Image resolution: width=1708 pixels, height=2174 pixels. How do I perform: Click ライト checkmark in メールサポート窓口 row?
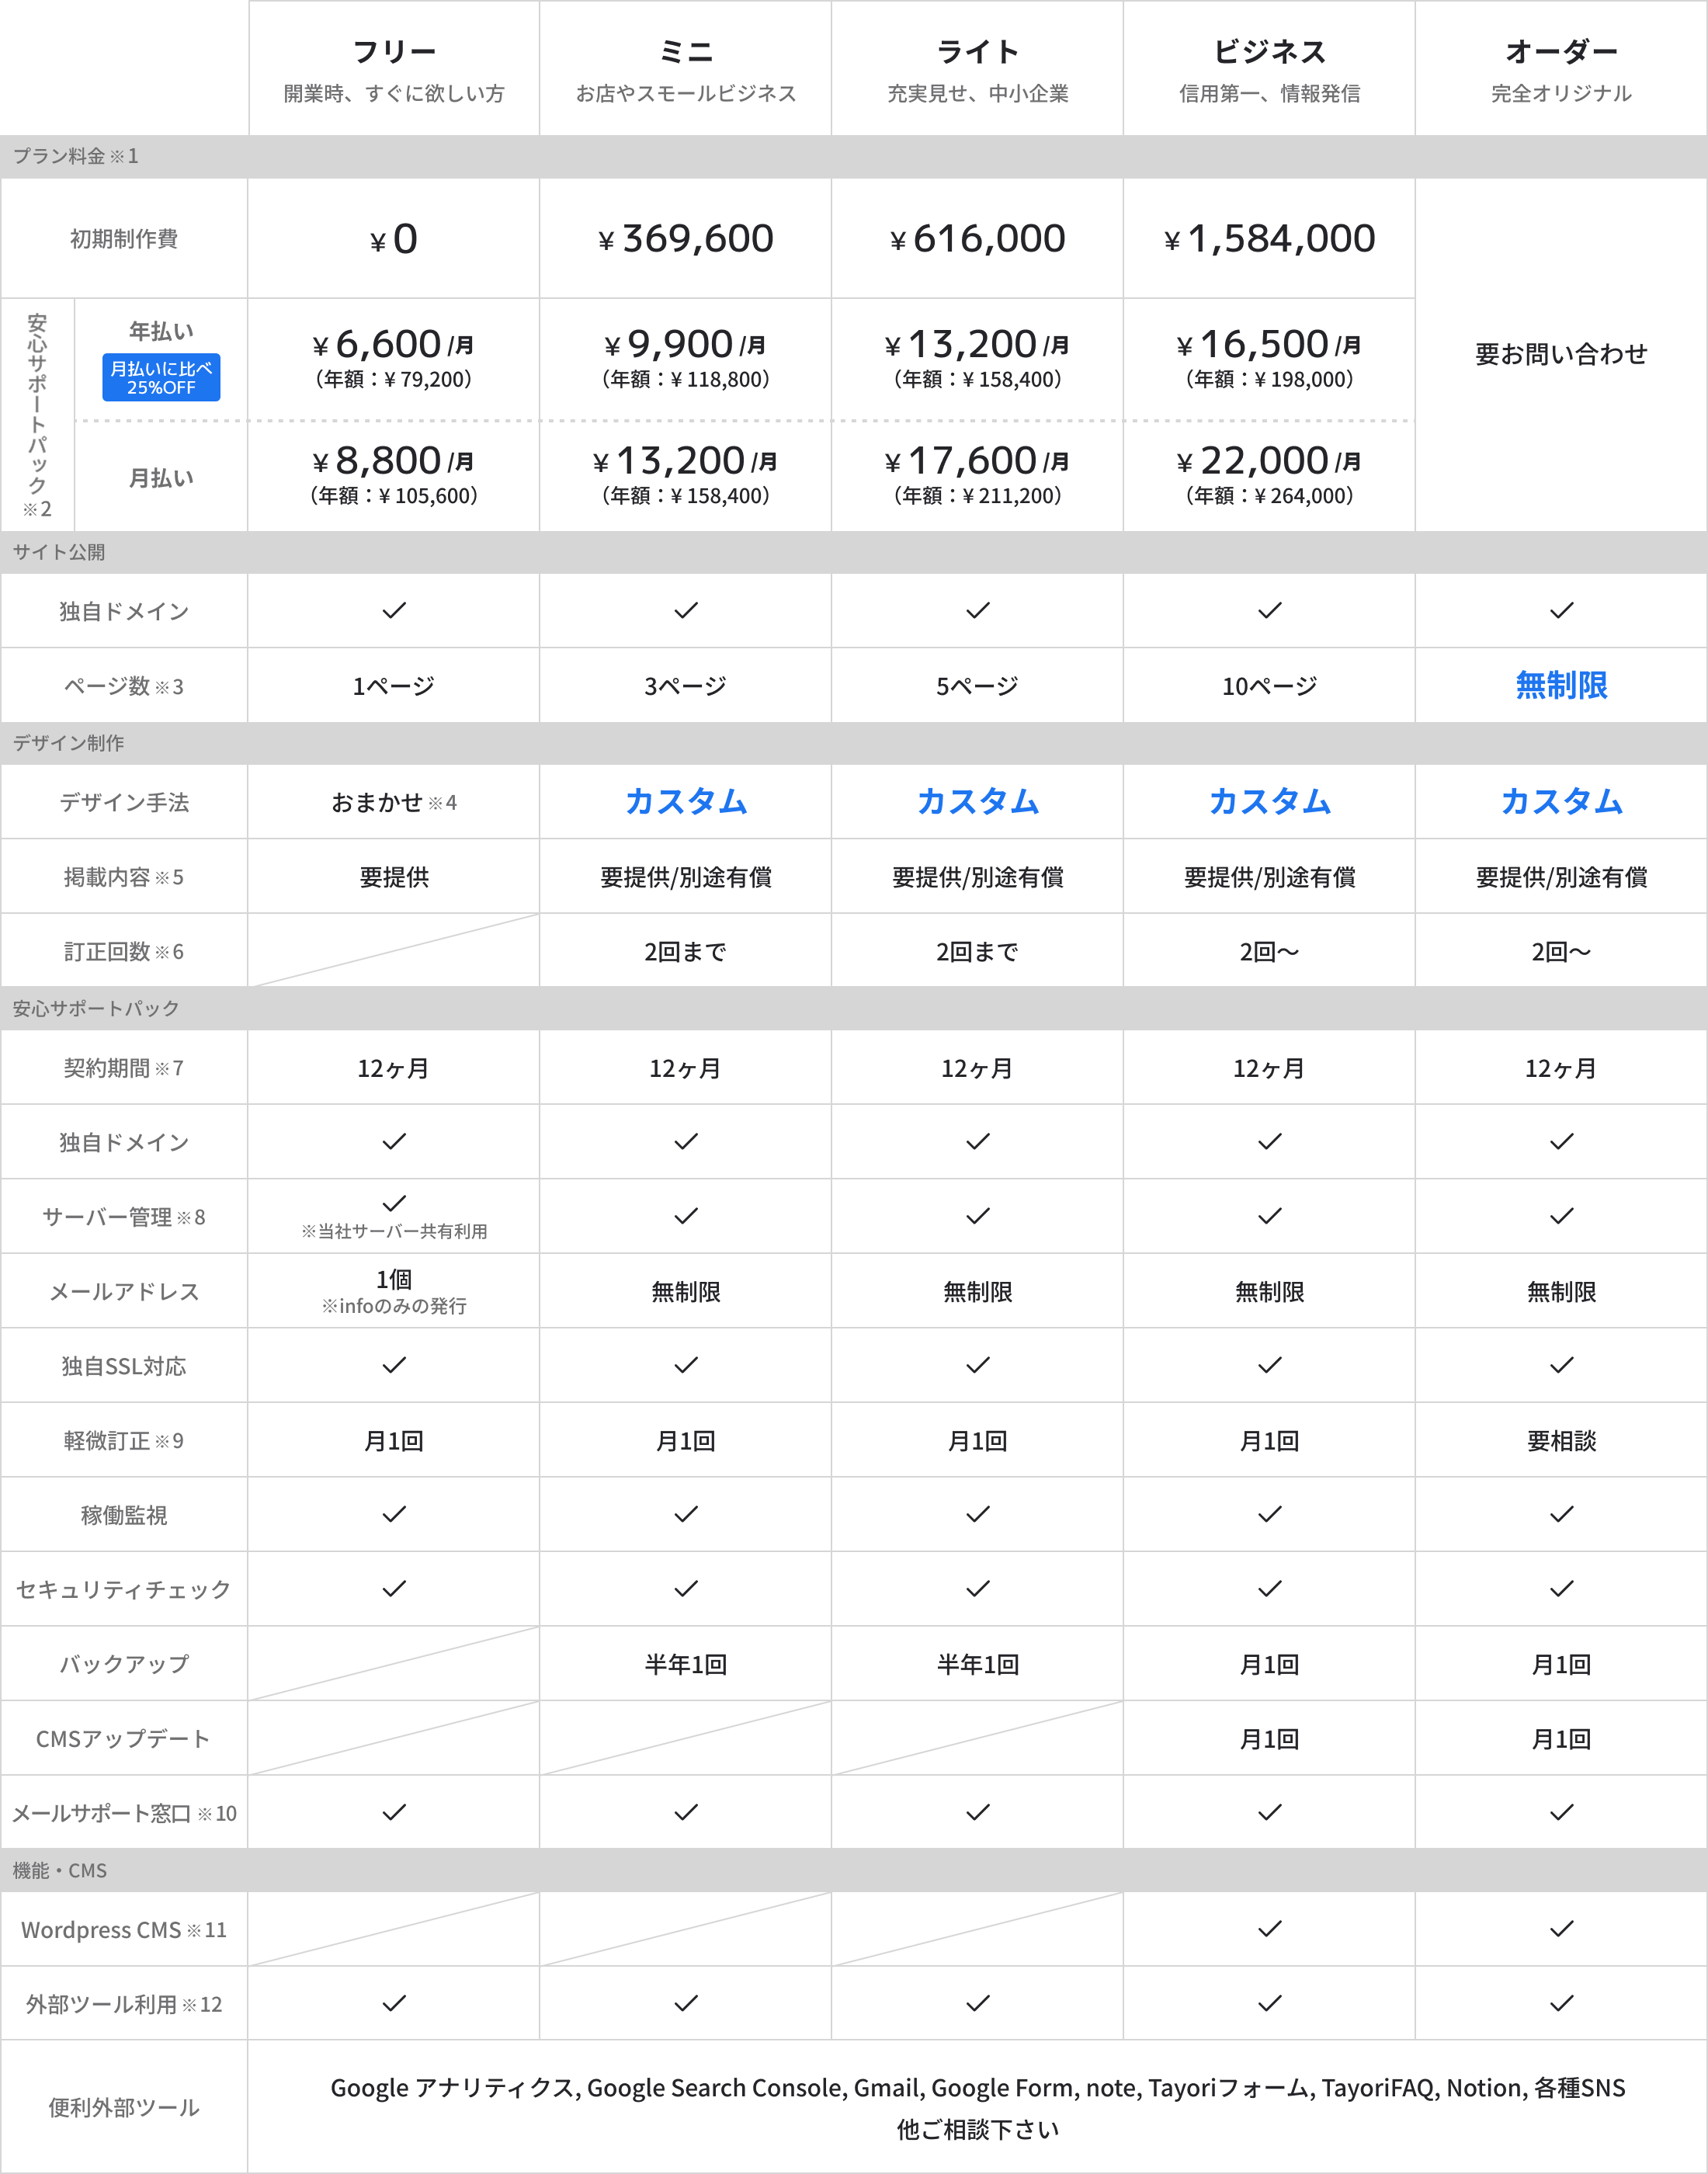[x=977, y=1812]
